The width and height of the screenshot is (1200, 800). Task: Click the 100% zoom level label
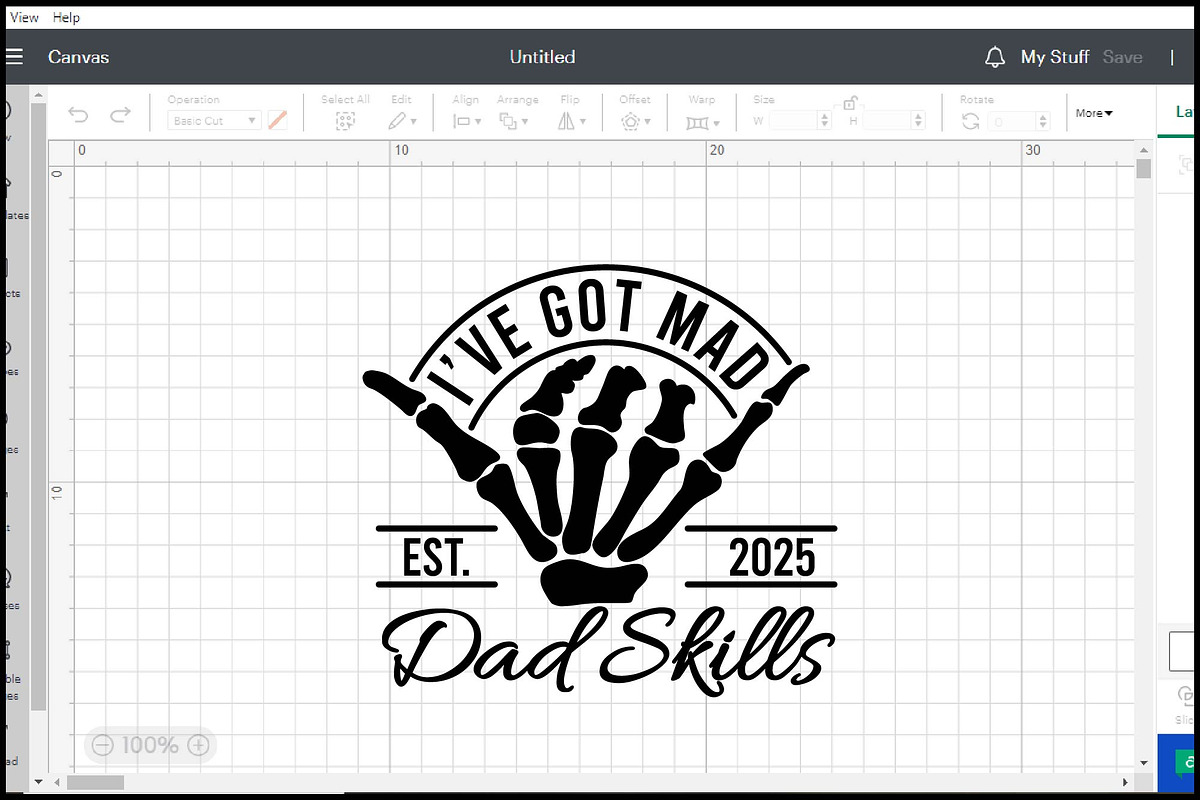coord(150,745)
